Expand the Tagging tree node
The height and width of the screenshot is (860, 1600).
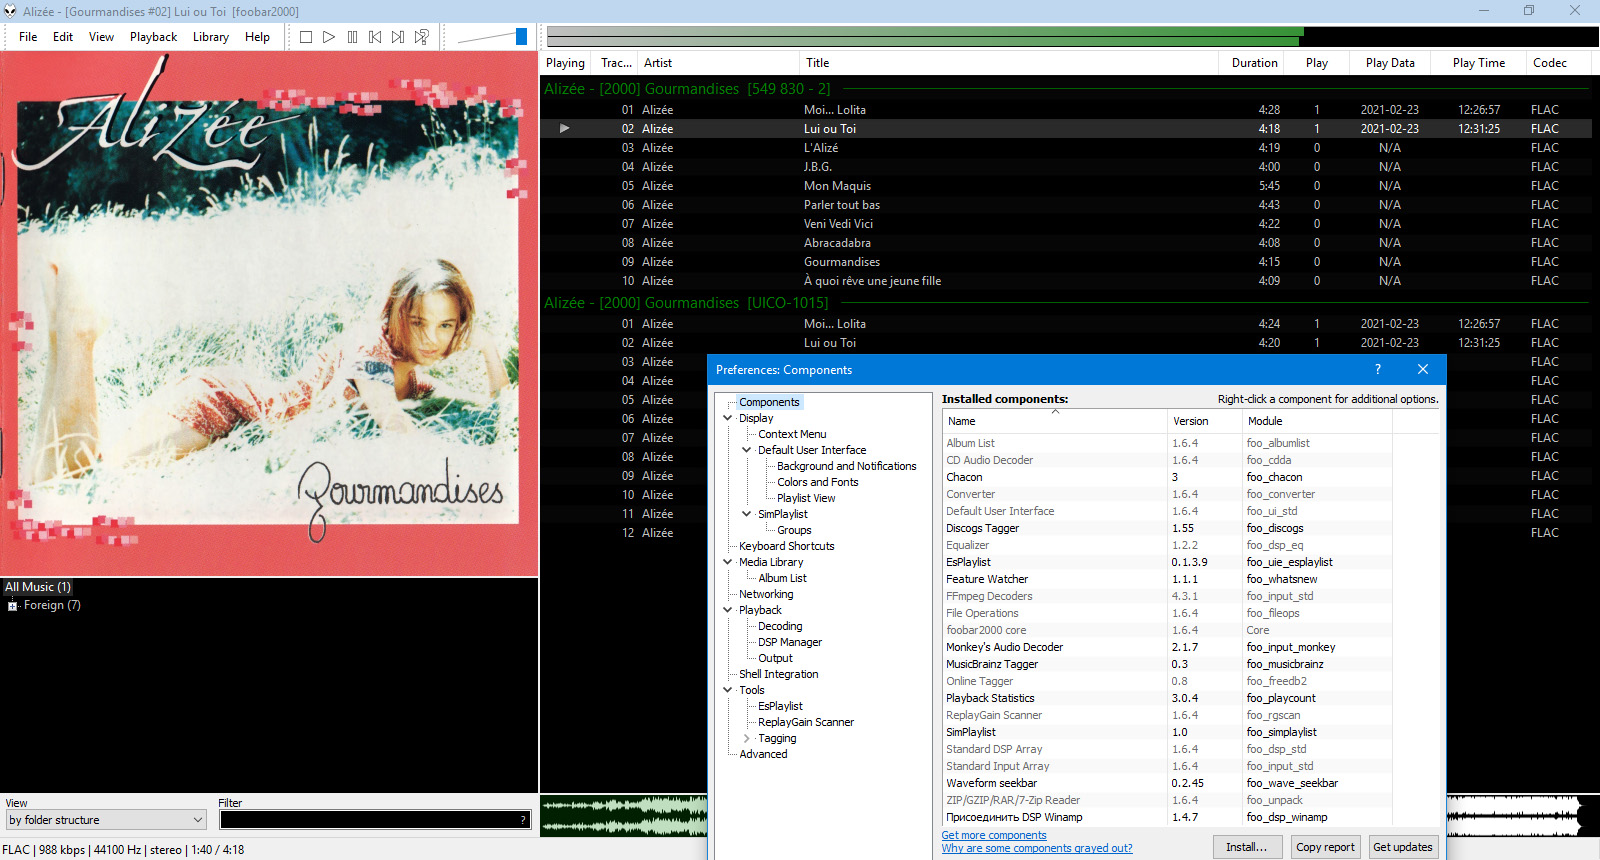click(747, 738)
